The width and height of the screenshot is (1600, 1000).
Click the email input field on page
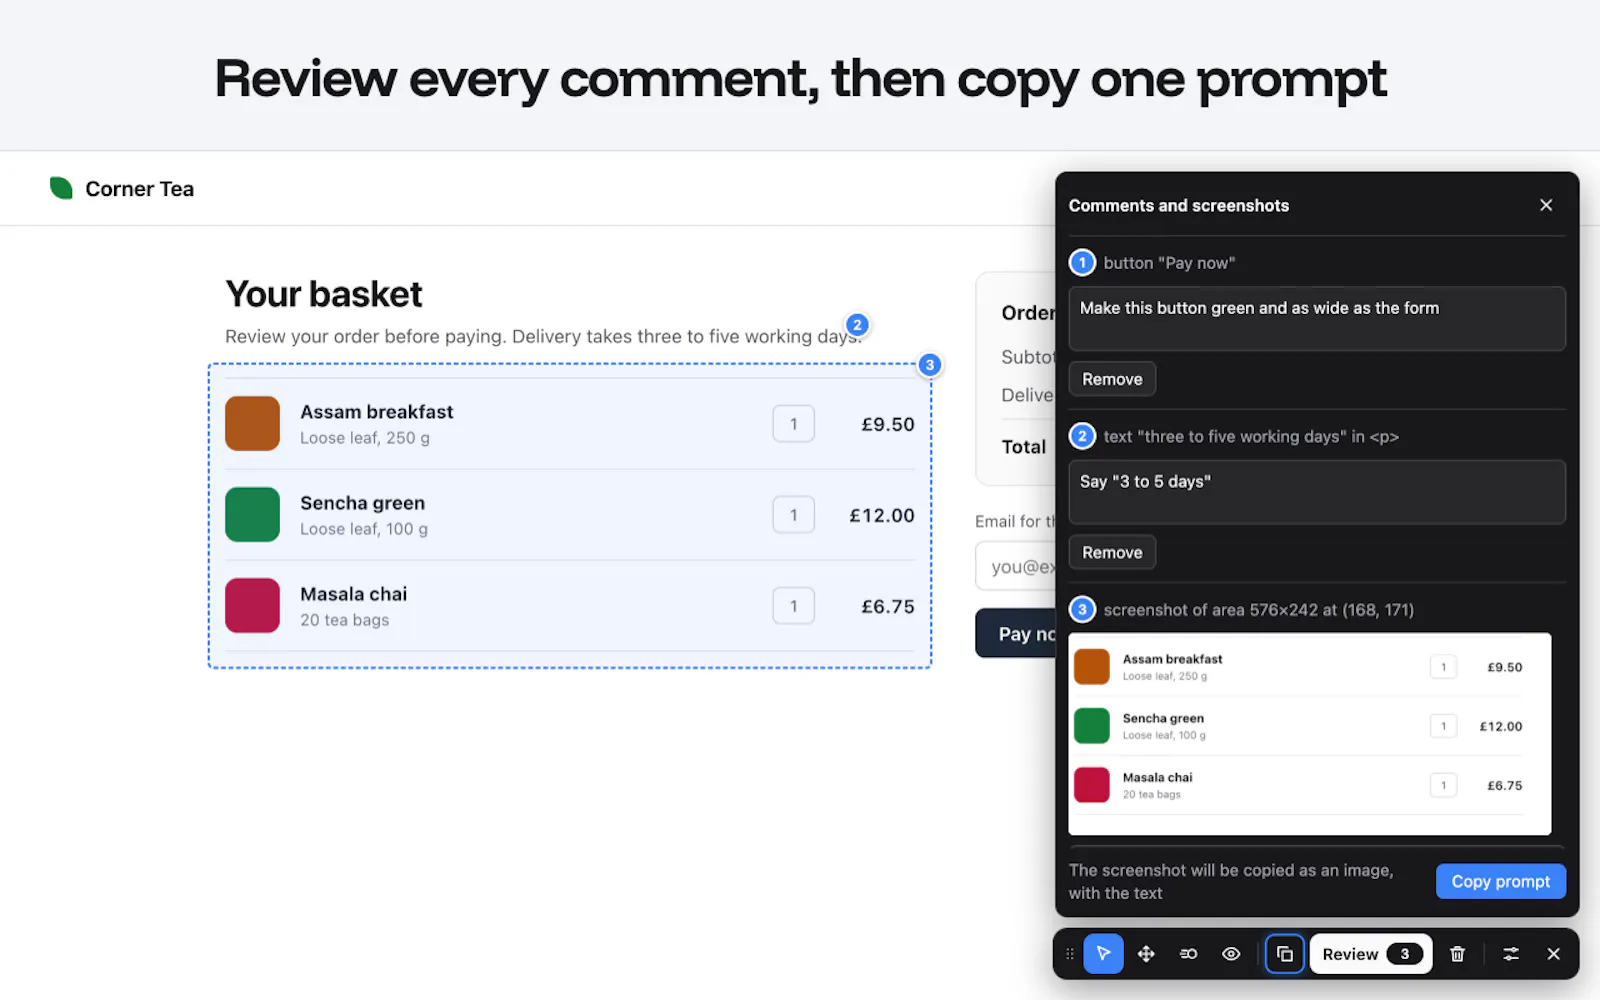click(1015, 567)
